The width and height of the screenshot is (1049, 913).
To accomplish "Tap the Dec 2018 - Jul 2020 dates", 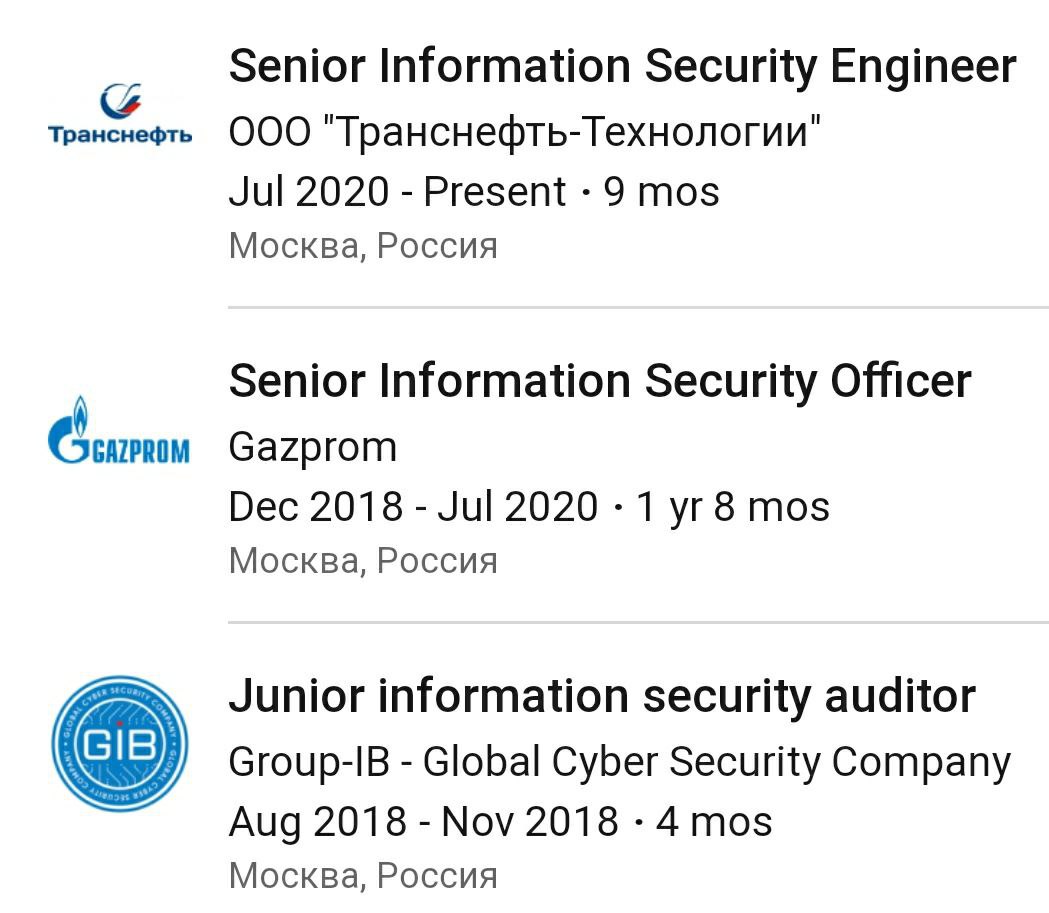I will [413, 507].
